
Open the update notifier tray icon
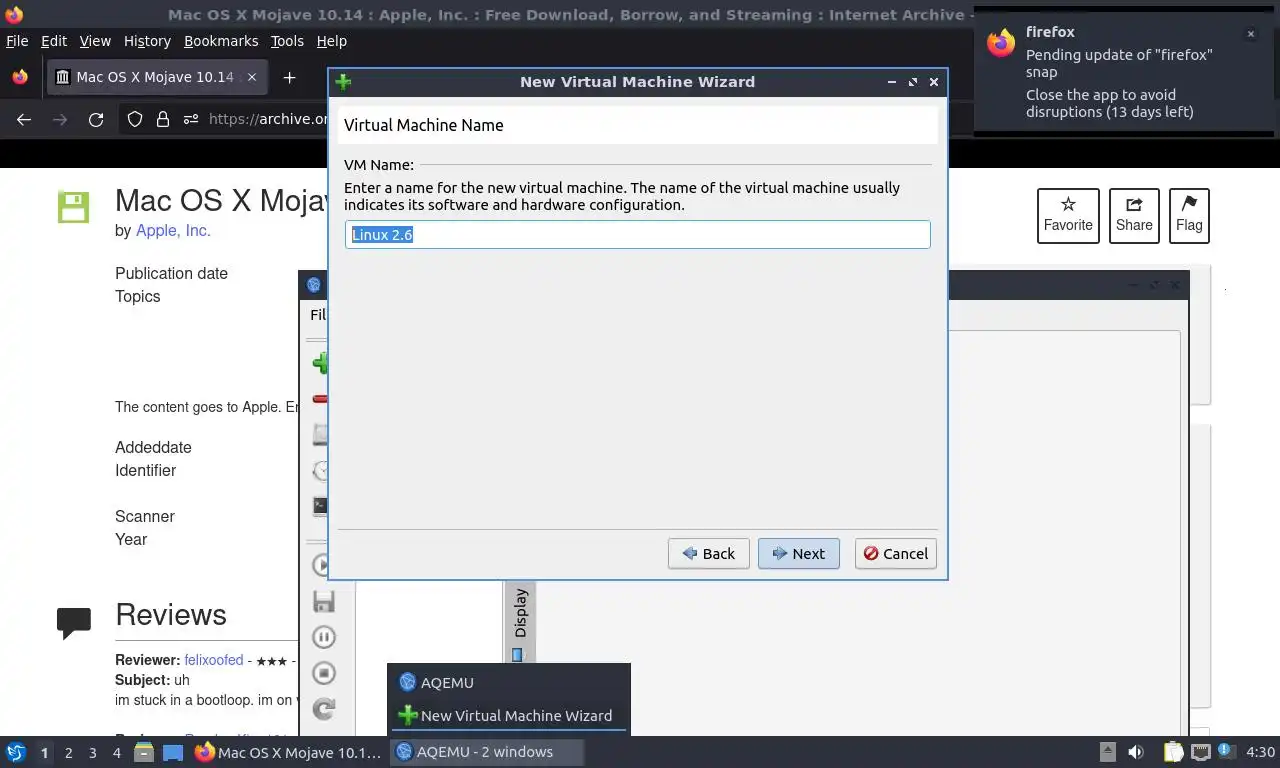[1225, 751]
